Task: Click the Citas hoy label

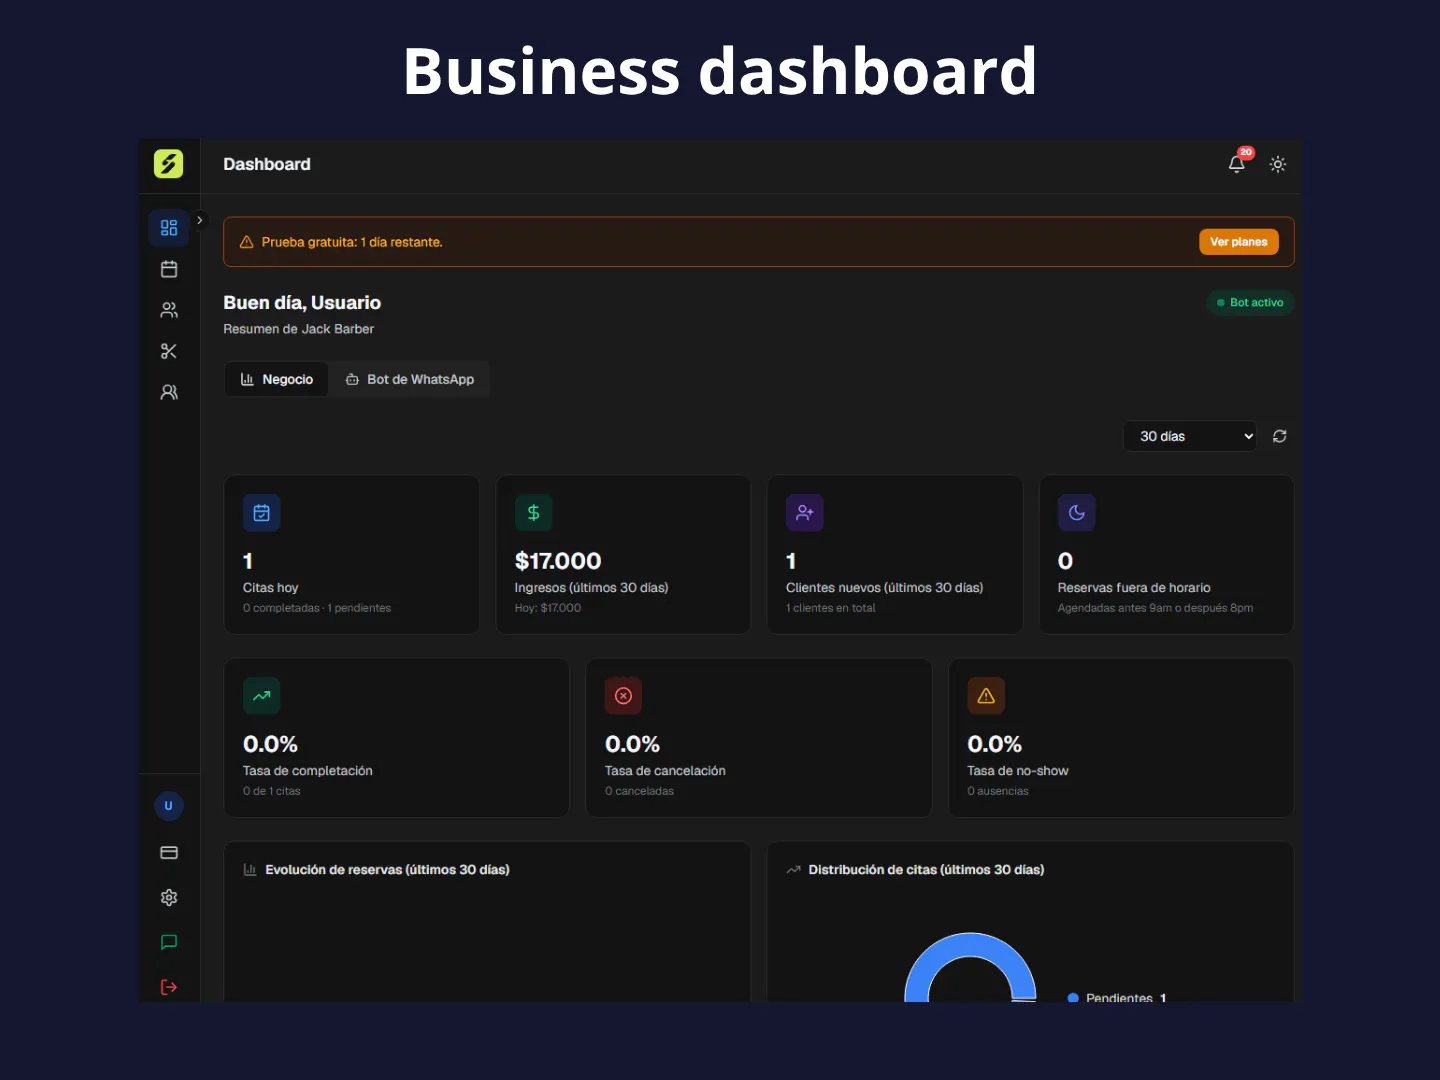Action: [x=270, y=588]
